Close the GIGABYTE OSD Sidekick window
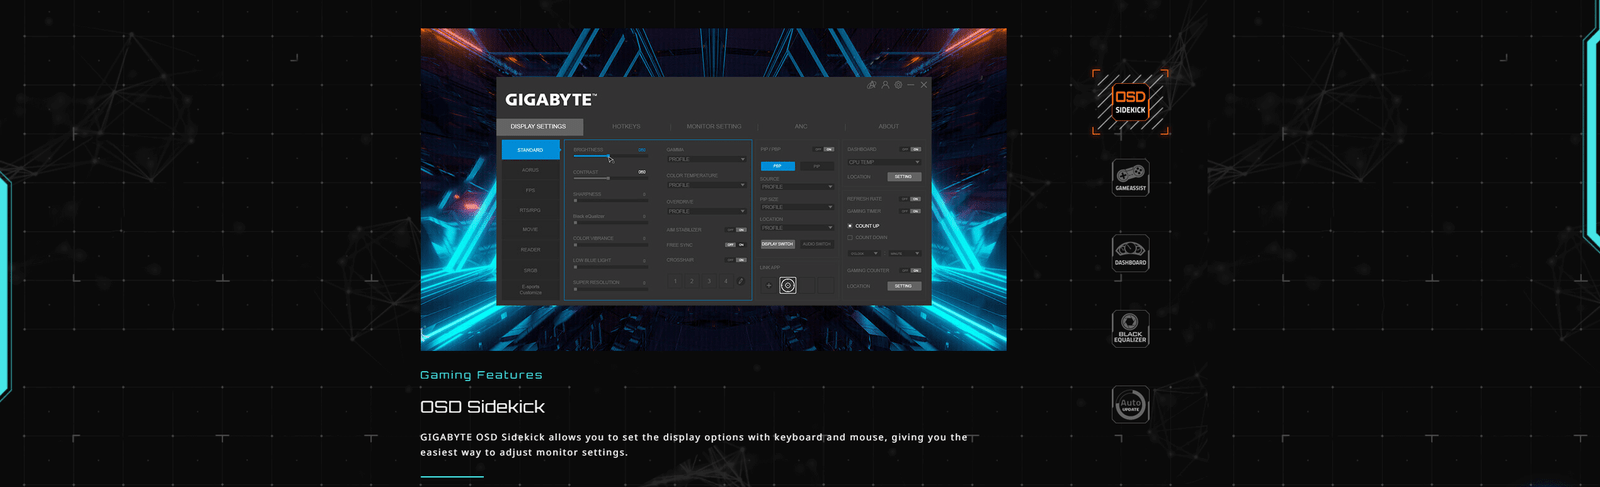 924,85
